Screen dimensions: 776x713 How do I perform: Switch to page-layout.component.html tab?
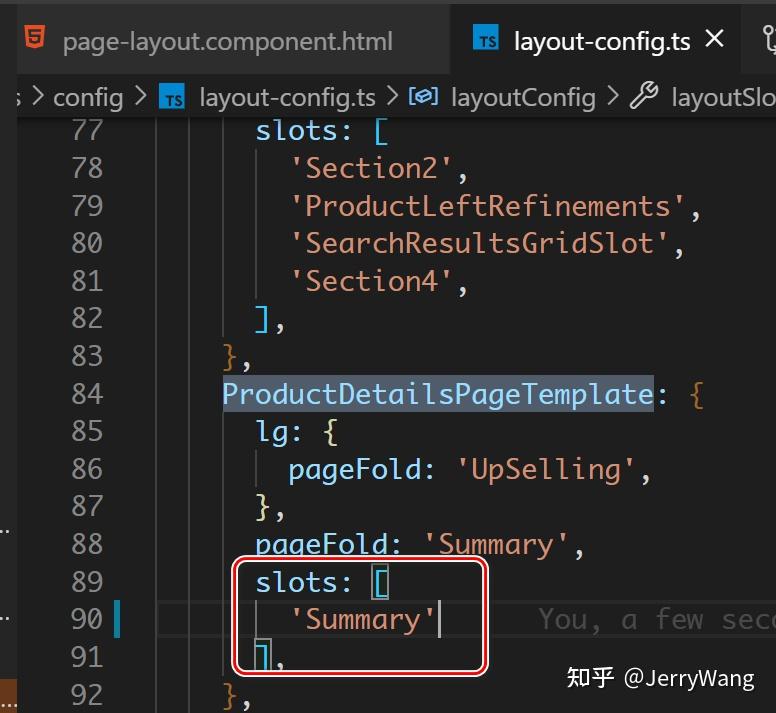pos(228,41)
